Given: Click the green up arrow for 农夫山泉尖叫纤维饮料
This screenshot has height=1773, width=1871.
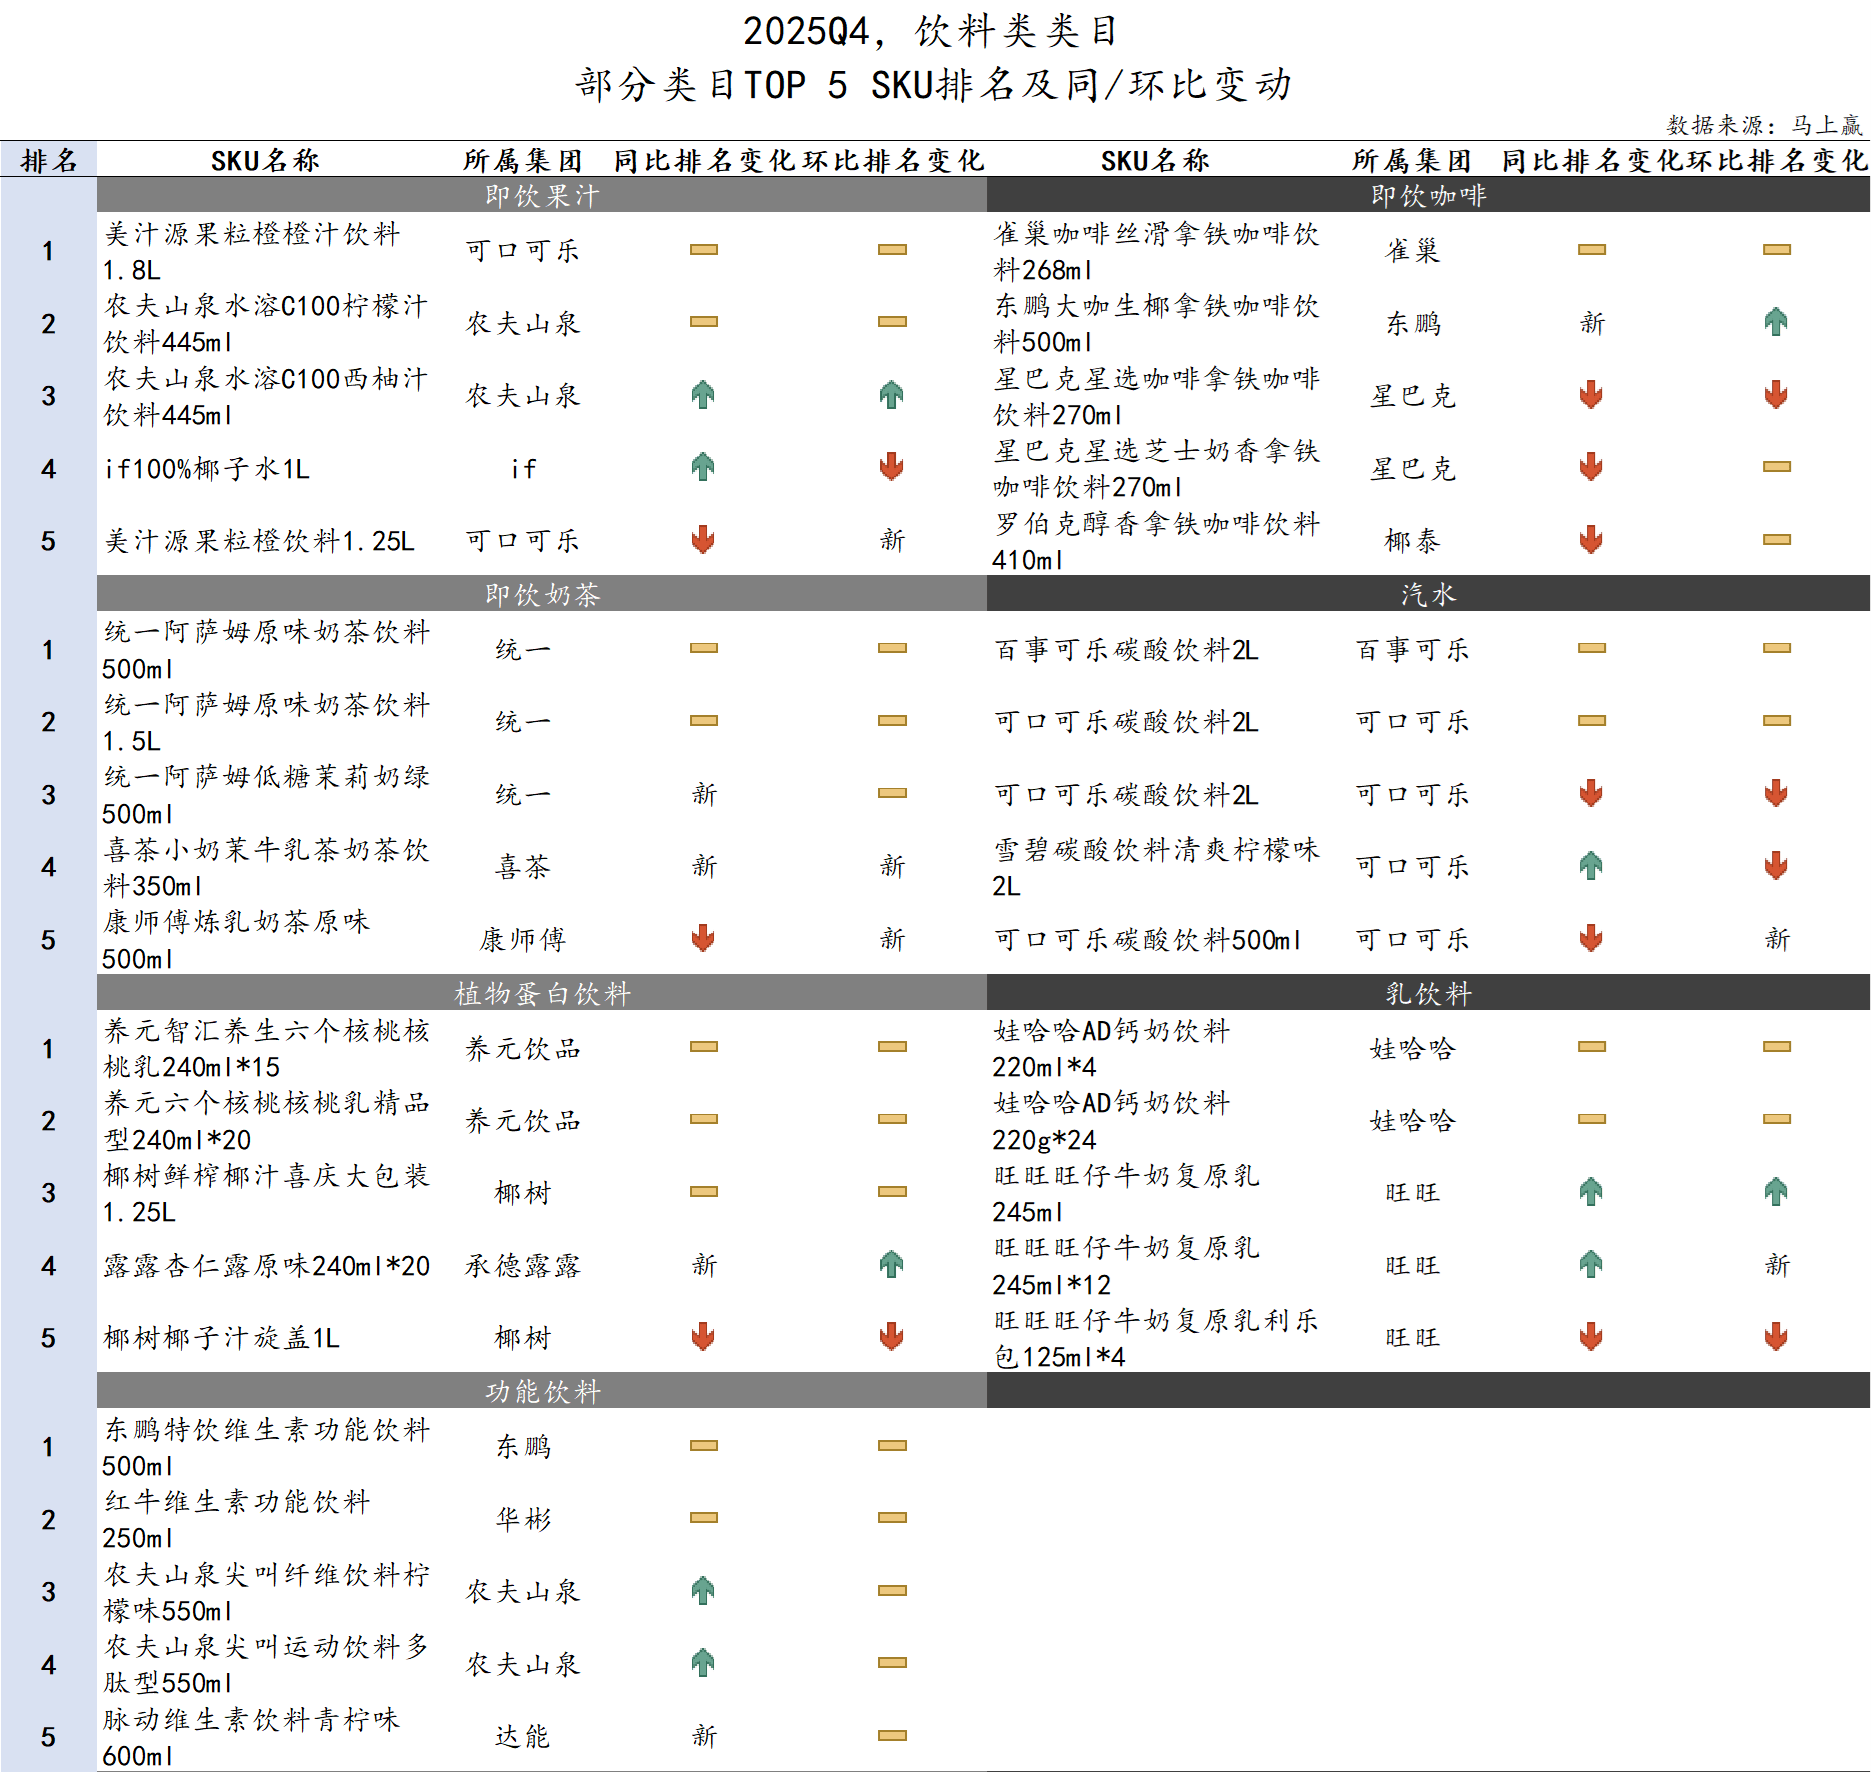Looking at the screenshot, I should click(x=703, y=1591).
